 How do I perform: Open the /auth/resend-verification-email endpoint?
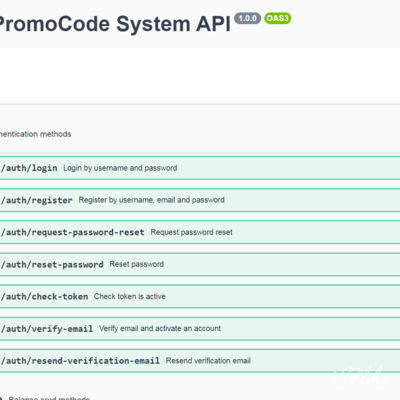(200, 361)
